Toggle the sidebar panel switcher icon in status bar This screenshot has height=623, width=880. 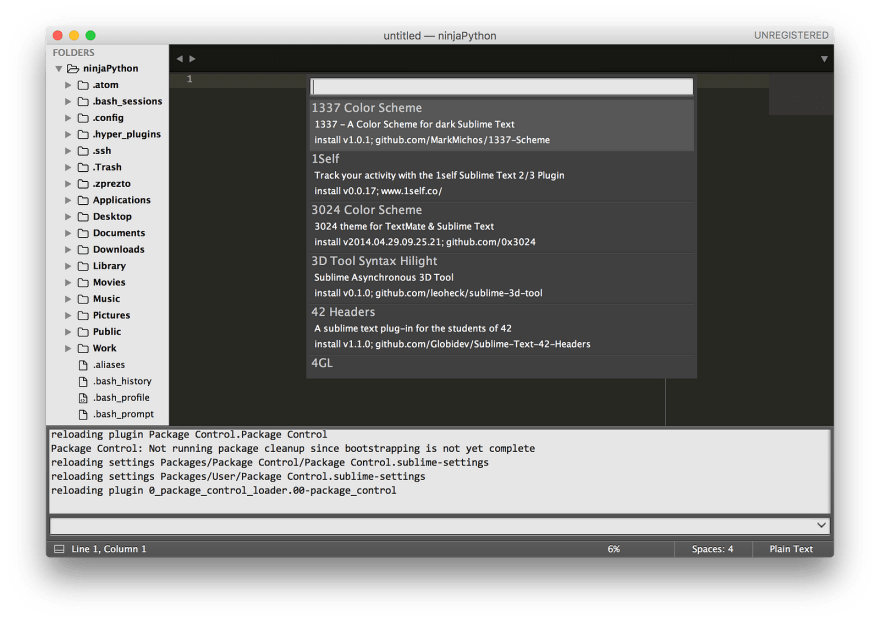coord(59,549)
